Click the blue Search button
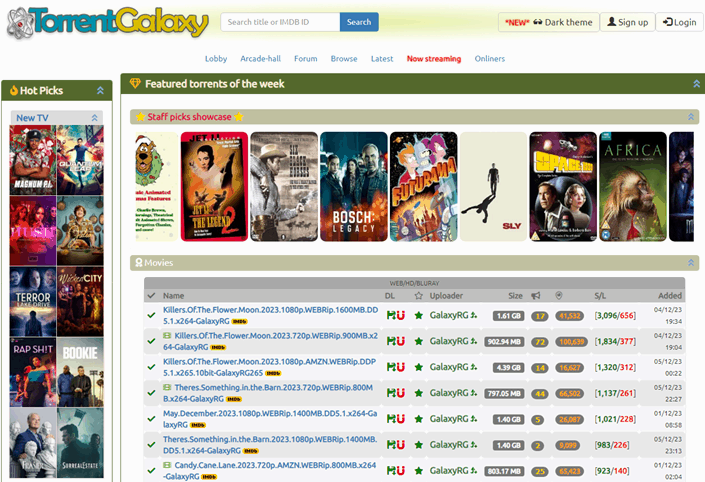 (x=359, y=22)
